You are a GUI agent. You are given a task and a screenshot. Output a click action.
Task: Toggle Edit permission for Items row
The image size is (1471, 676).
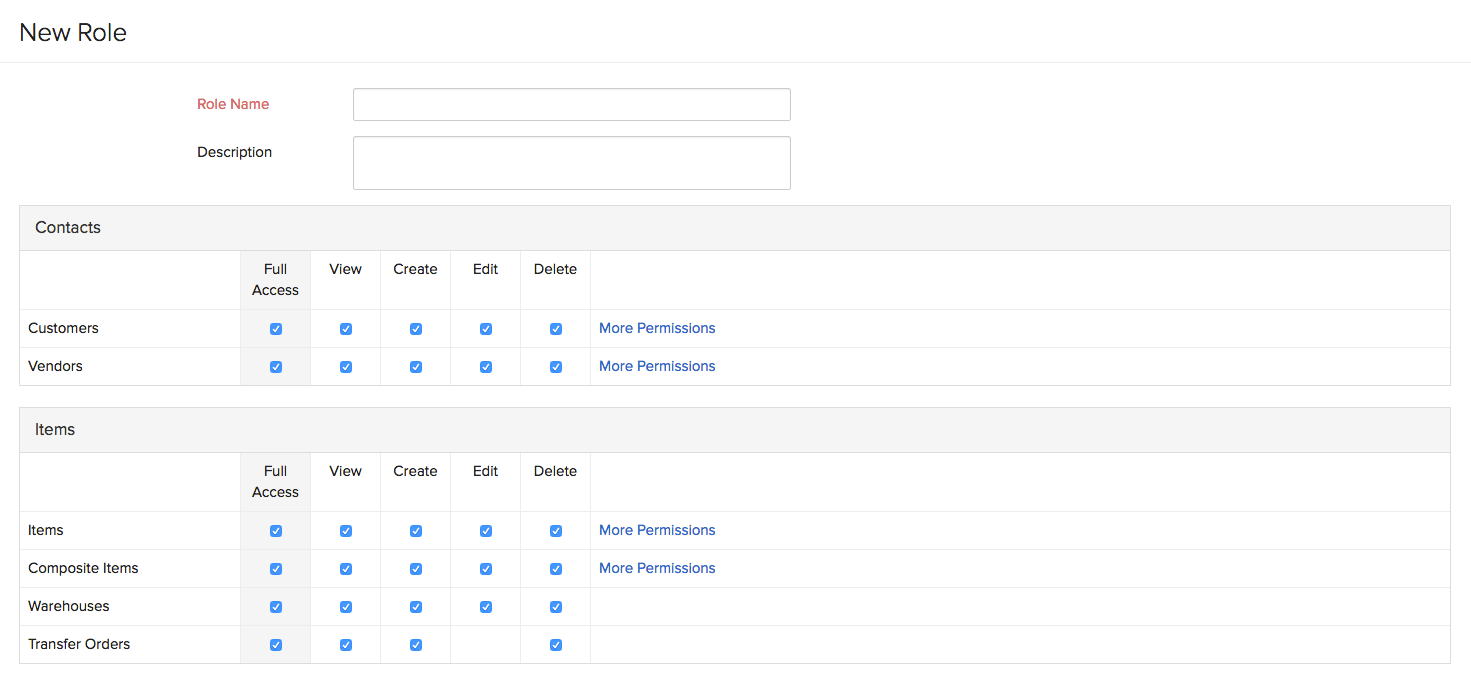point(486,531)
